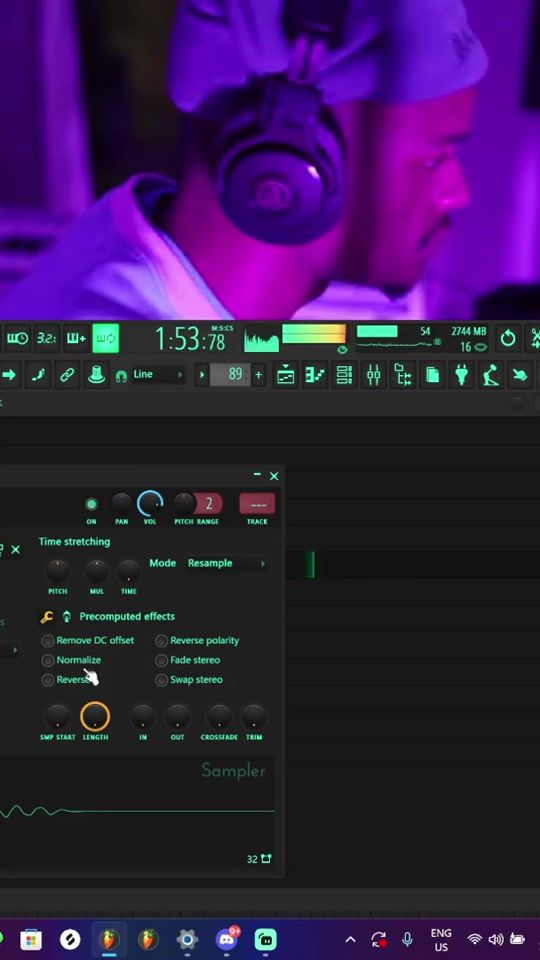Click the green clip in the playlist
540x960 pixels.
[x=311, y=564]
